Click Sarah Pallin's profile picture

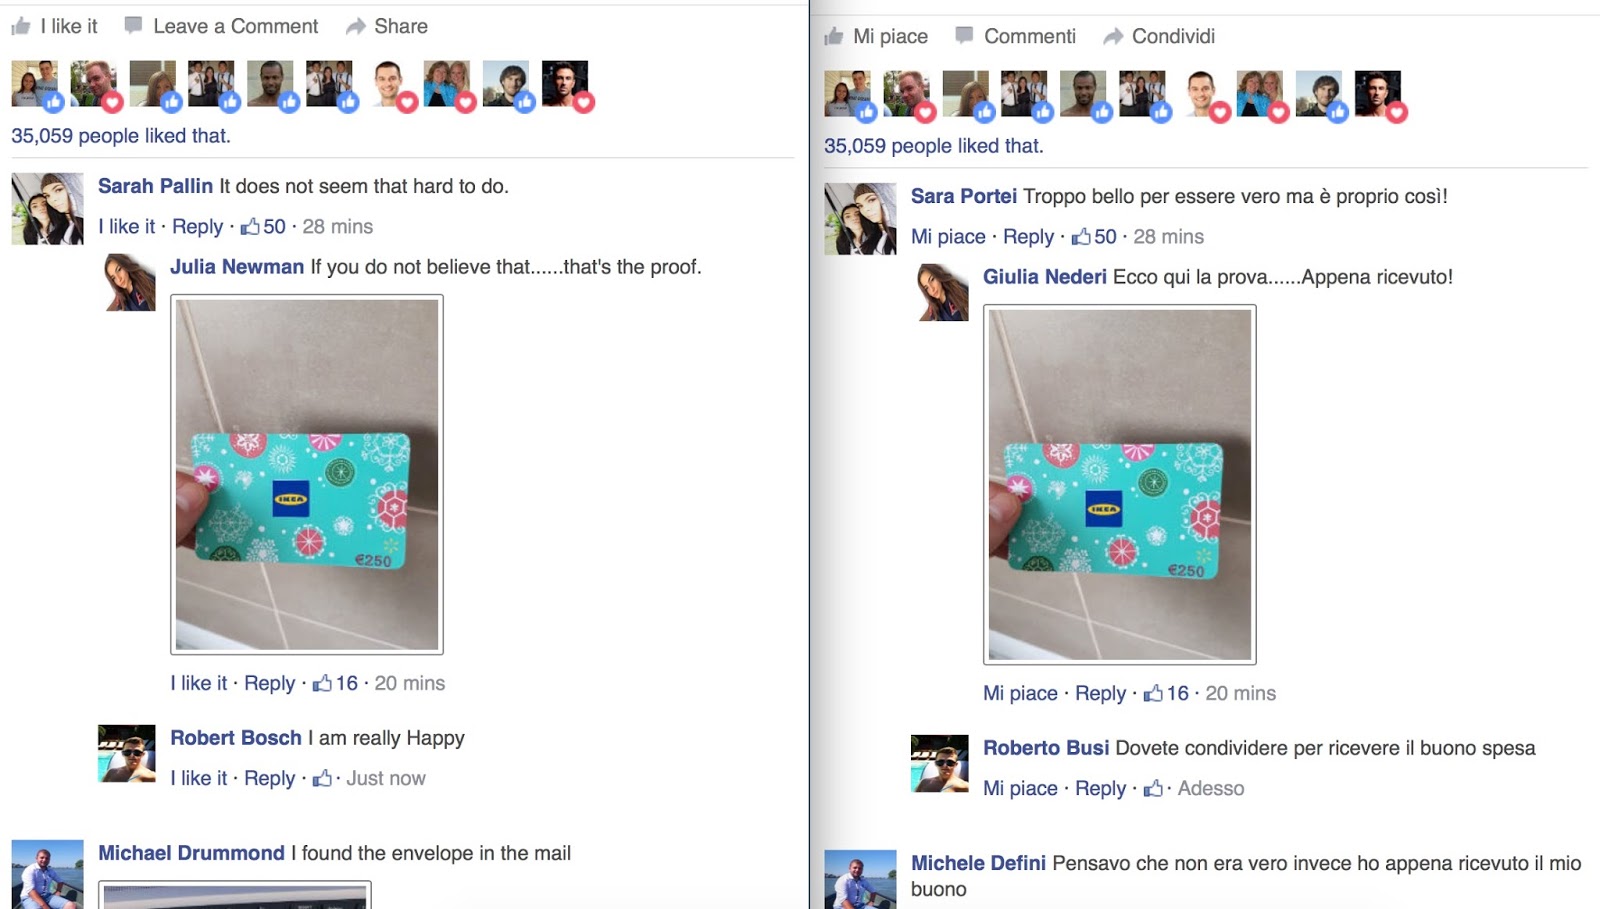pos(47,208)
